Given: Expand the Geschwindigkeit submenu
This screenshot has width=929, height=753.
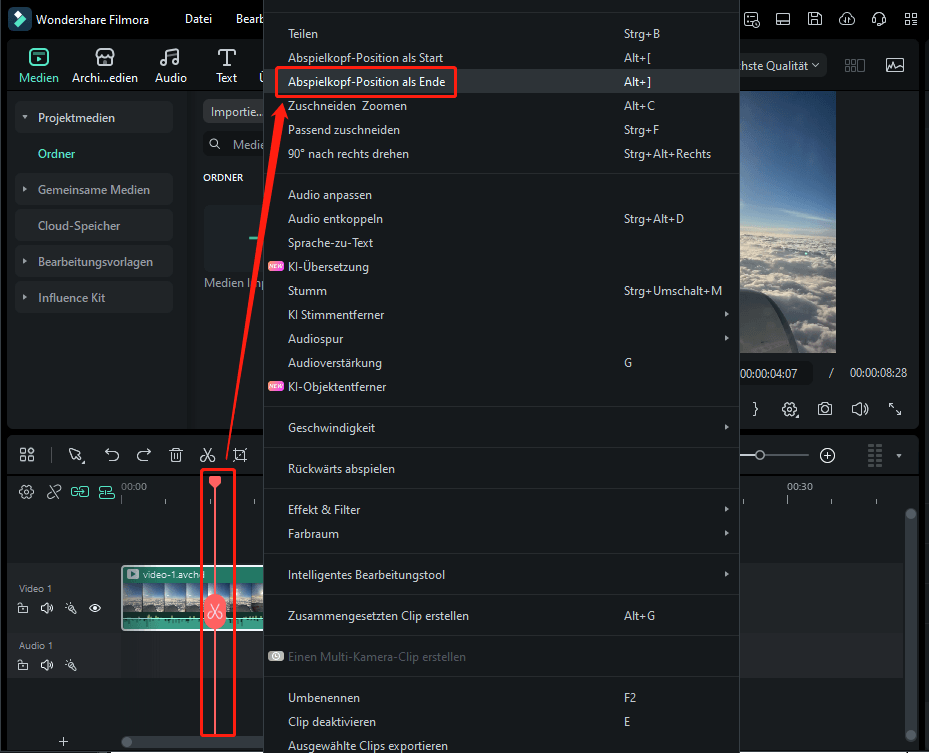Looking at the screenshot, I should 500,428.
